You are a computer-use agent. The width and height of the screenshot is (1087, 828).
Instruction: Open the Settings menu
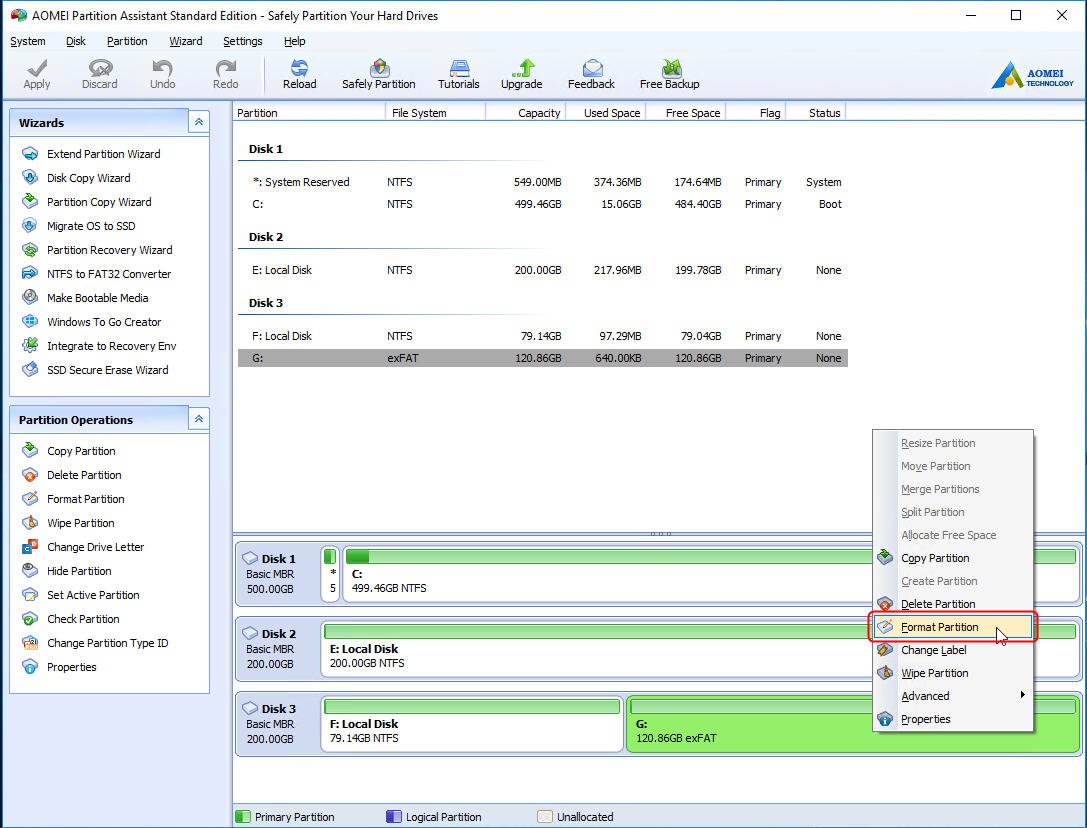[x=243, y=41]
